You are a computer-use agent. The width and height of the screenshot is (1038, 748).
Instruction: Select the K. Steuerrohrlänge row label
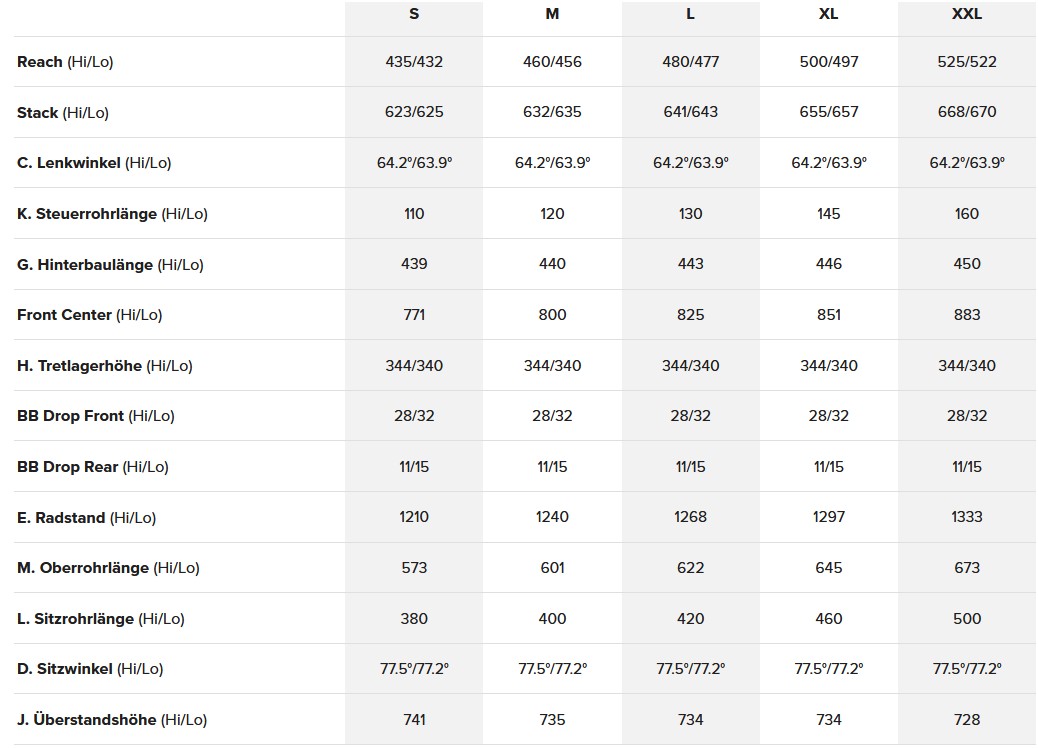pyautogui.click(x=112, y=214)
